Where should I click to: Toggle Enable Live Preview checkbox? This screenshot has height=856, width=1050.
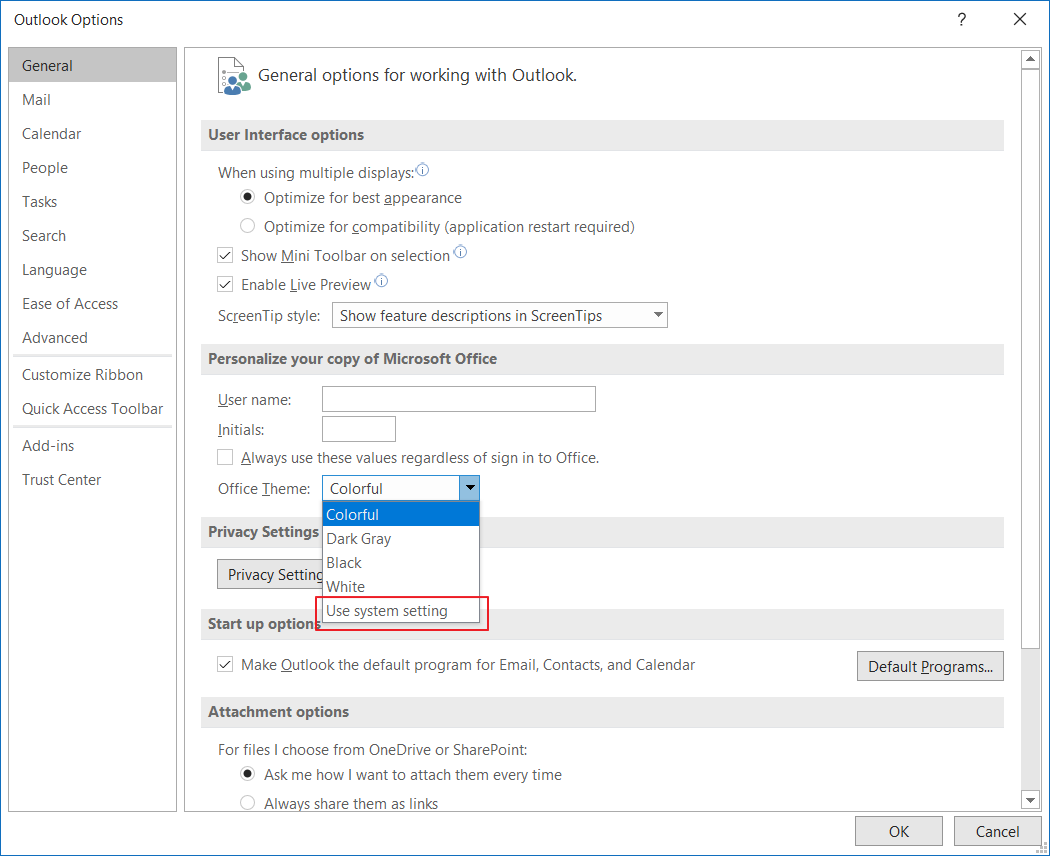(225, 285)
